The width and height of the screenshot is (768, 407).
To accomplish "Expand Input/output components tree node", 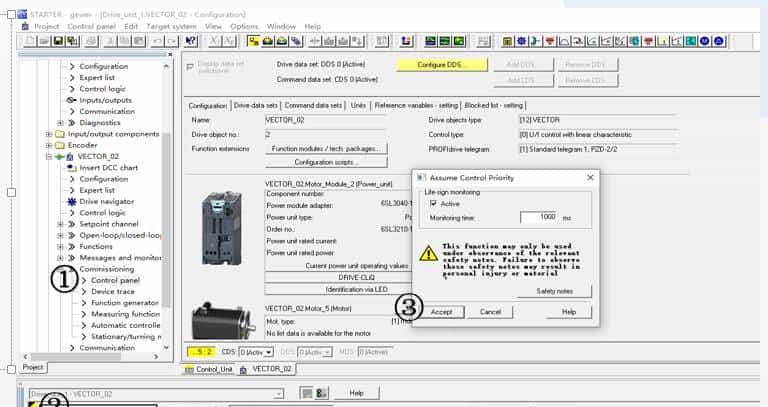I will pos(48,134).
